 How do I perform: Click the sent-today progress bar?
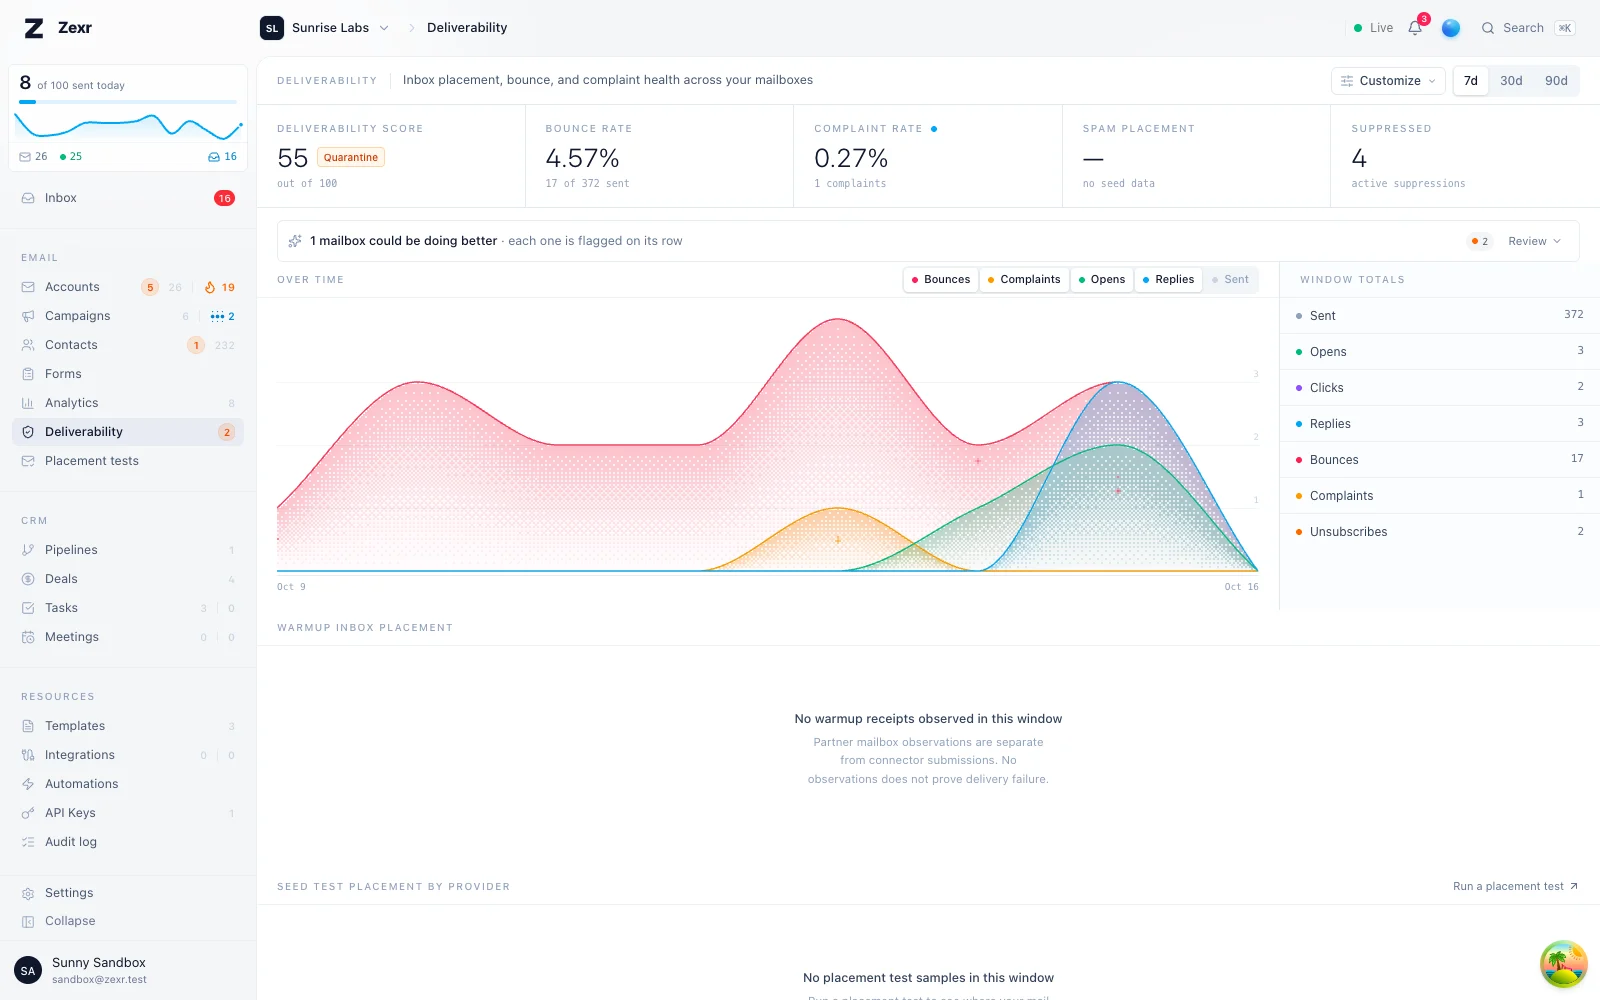pos(128,102)
